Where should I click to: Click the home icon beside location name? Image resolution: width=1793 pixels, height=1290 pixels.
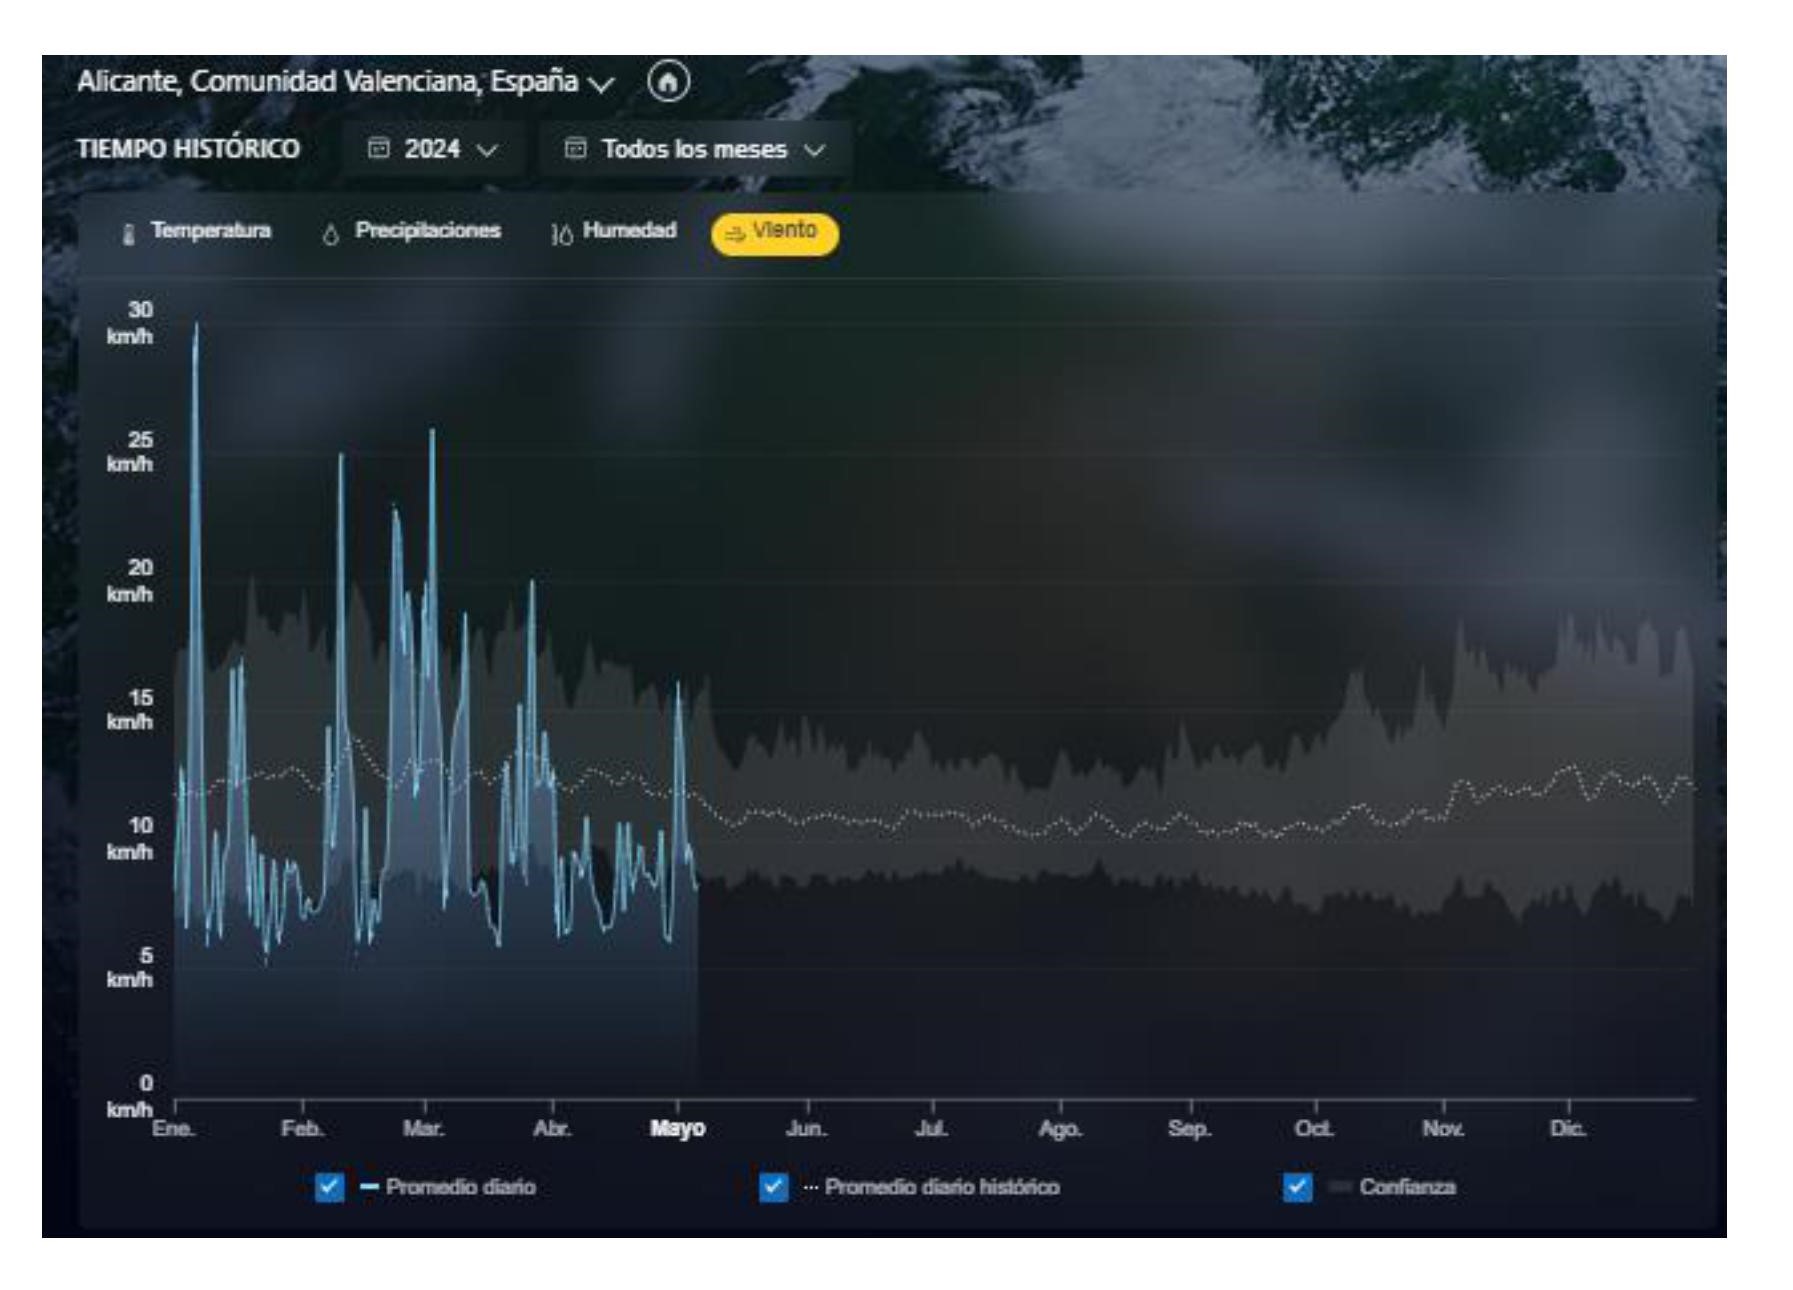[668, 82]
